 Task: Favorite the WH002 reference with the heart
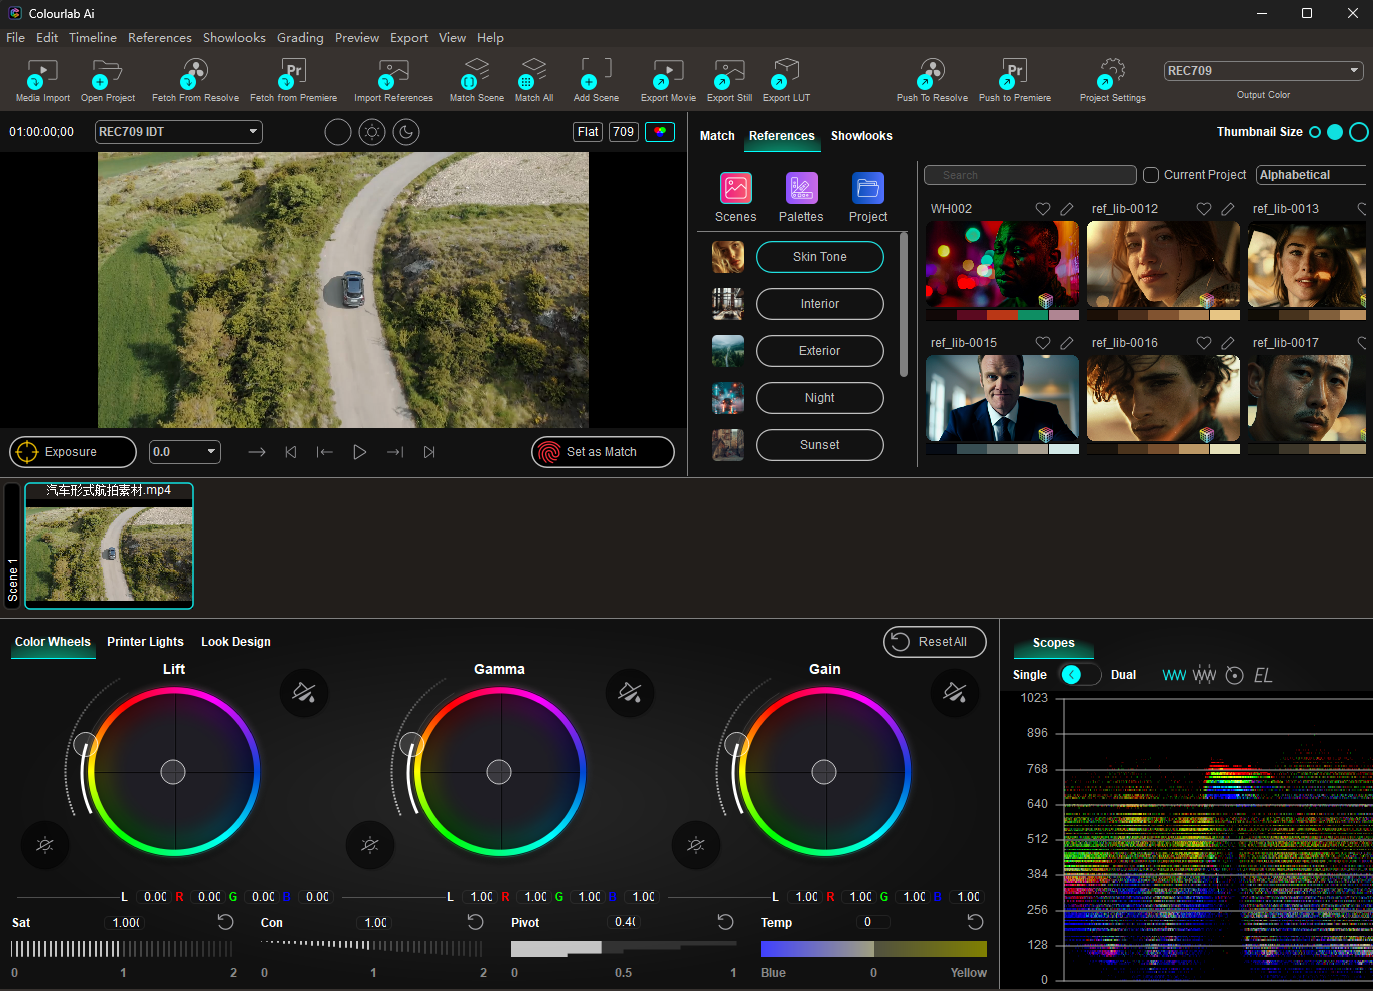coord(1043,209)
